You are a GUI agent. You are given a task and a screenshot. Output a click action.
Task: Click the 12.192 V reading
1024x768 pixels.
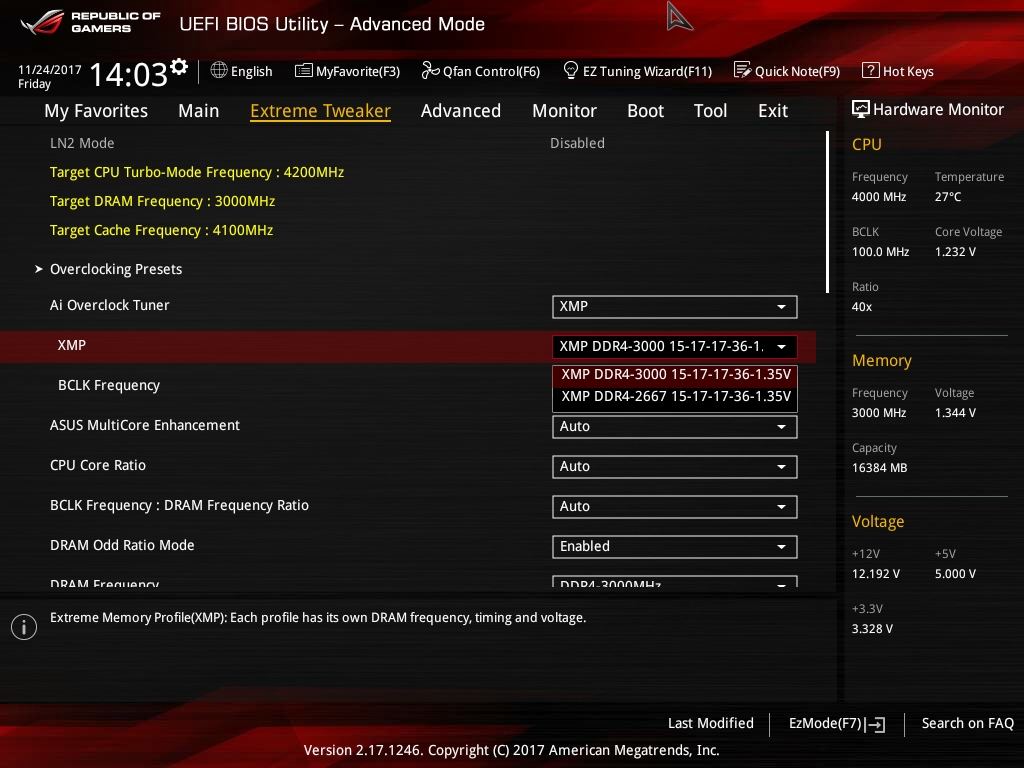coord(876,574)
